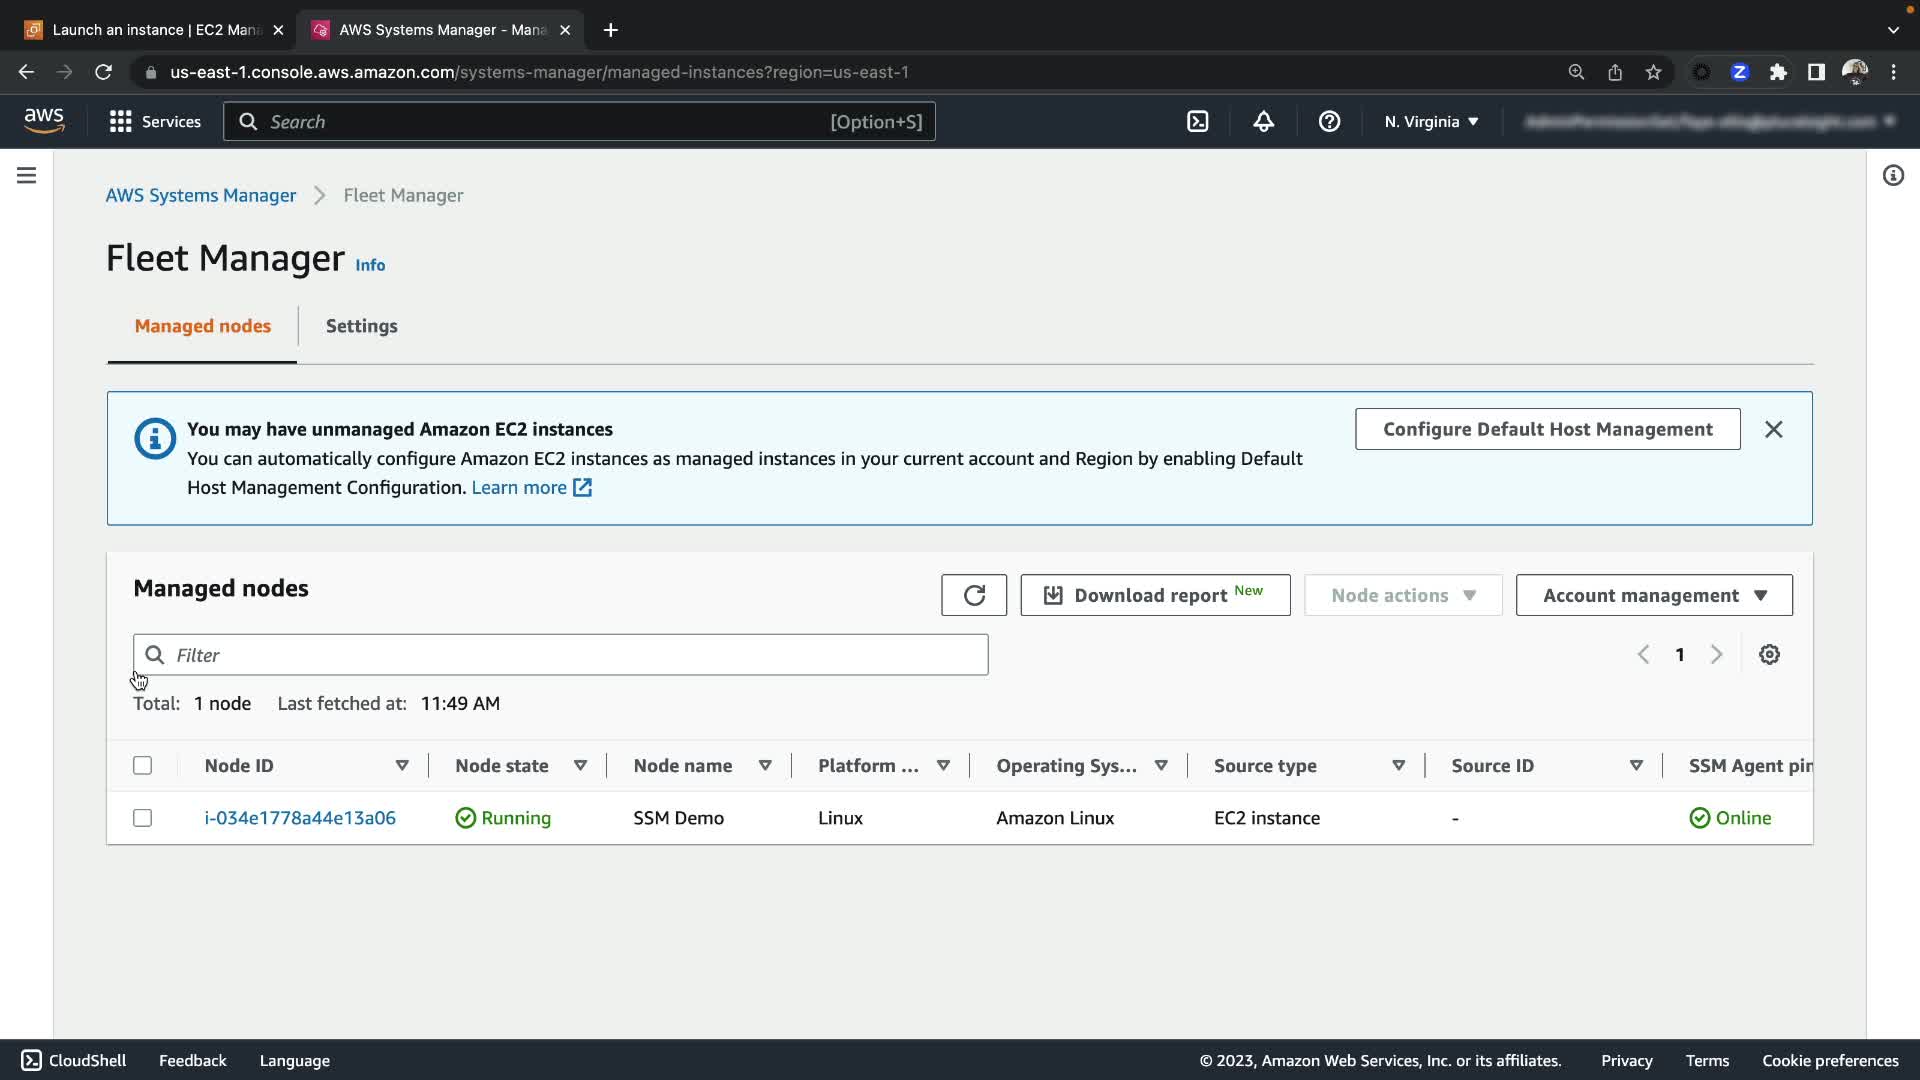Viewport: 1920px width, 1080px height.
Task: Click Configure Default Host Management button
Action: pos(1547,429)
